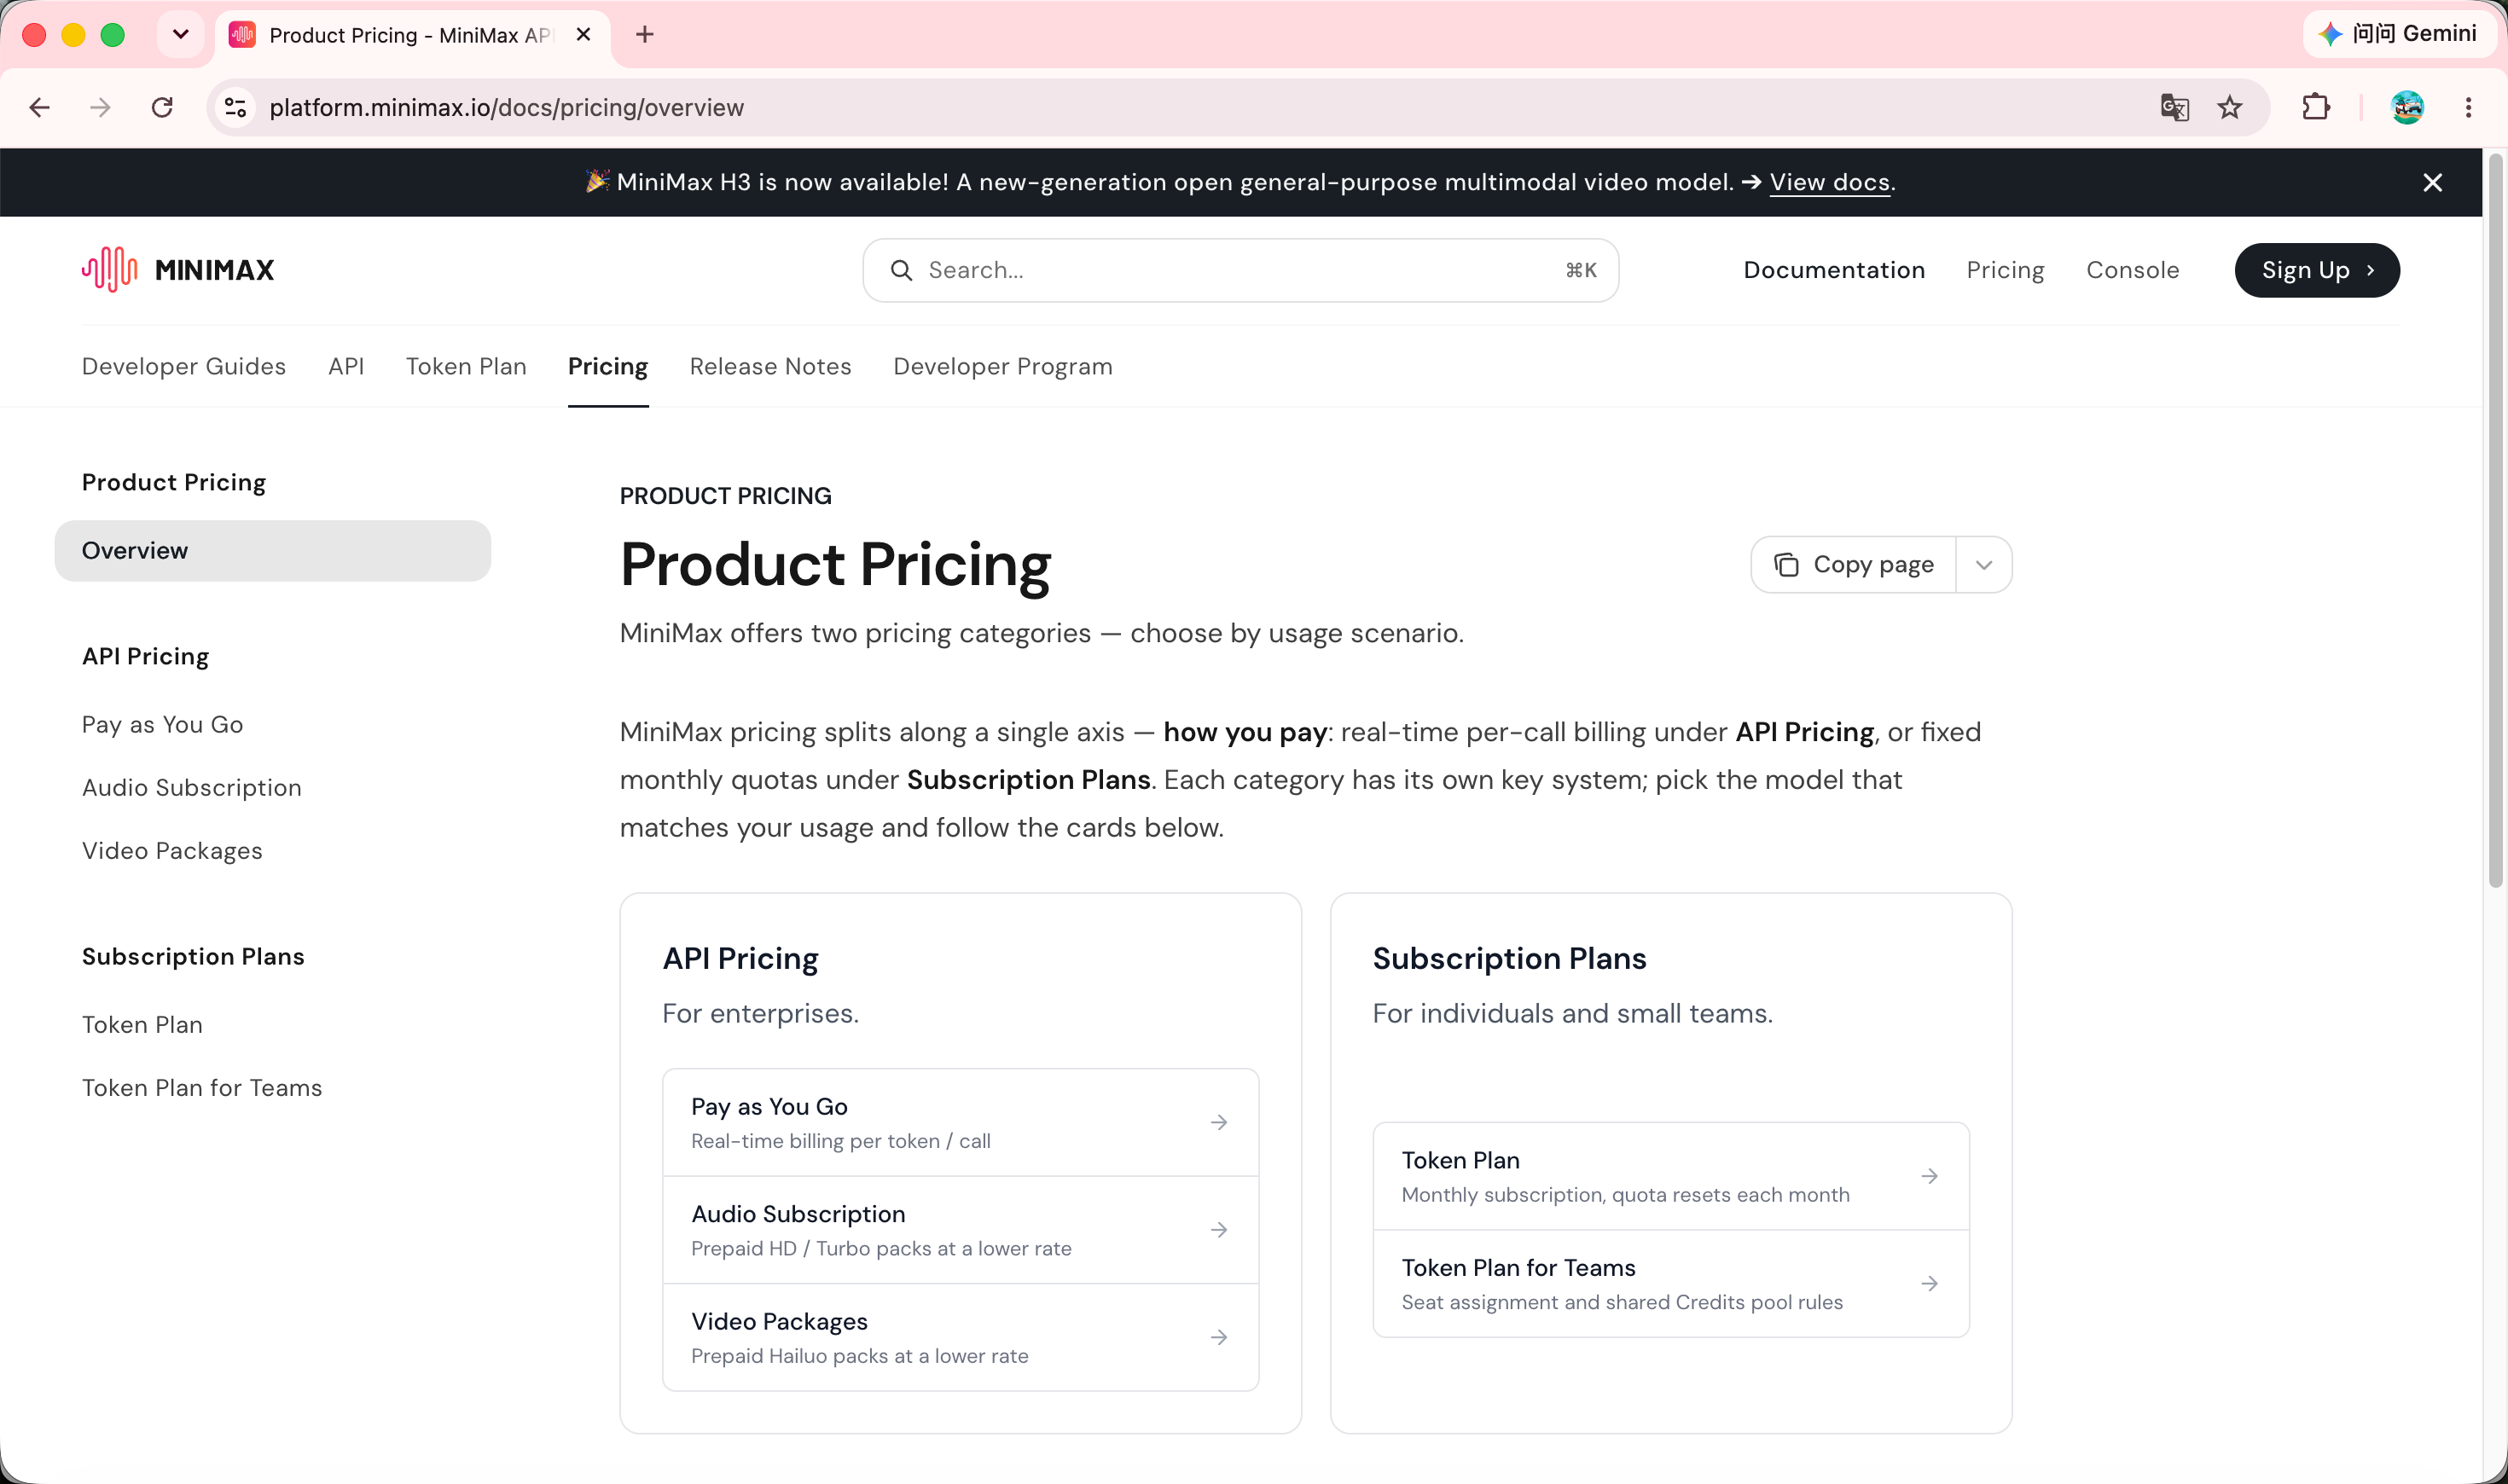Open the Gemini assistant button
Viewport: 2508px width, 1484px height.
pos(2397,34)
